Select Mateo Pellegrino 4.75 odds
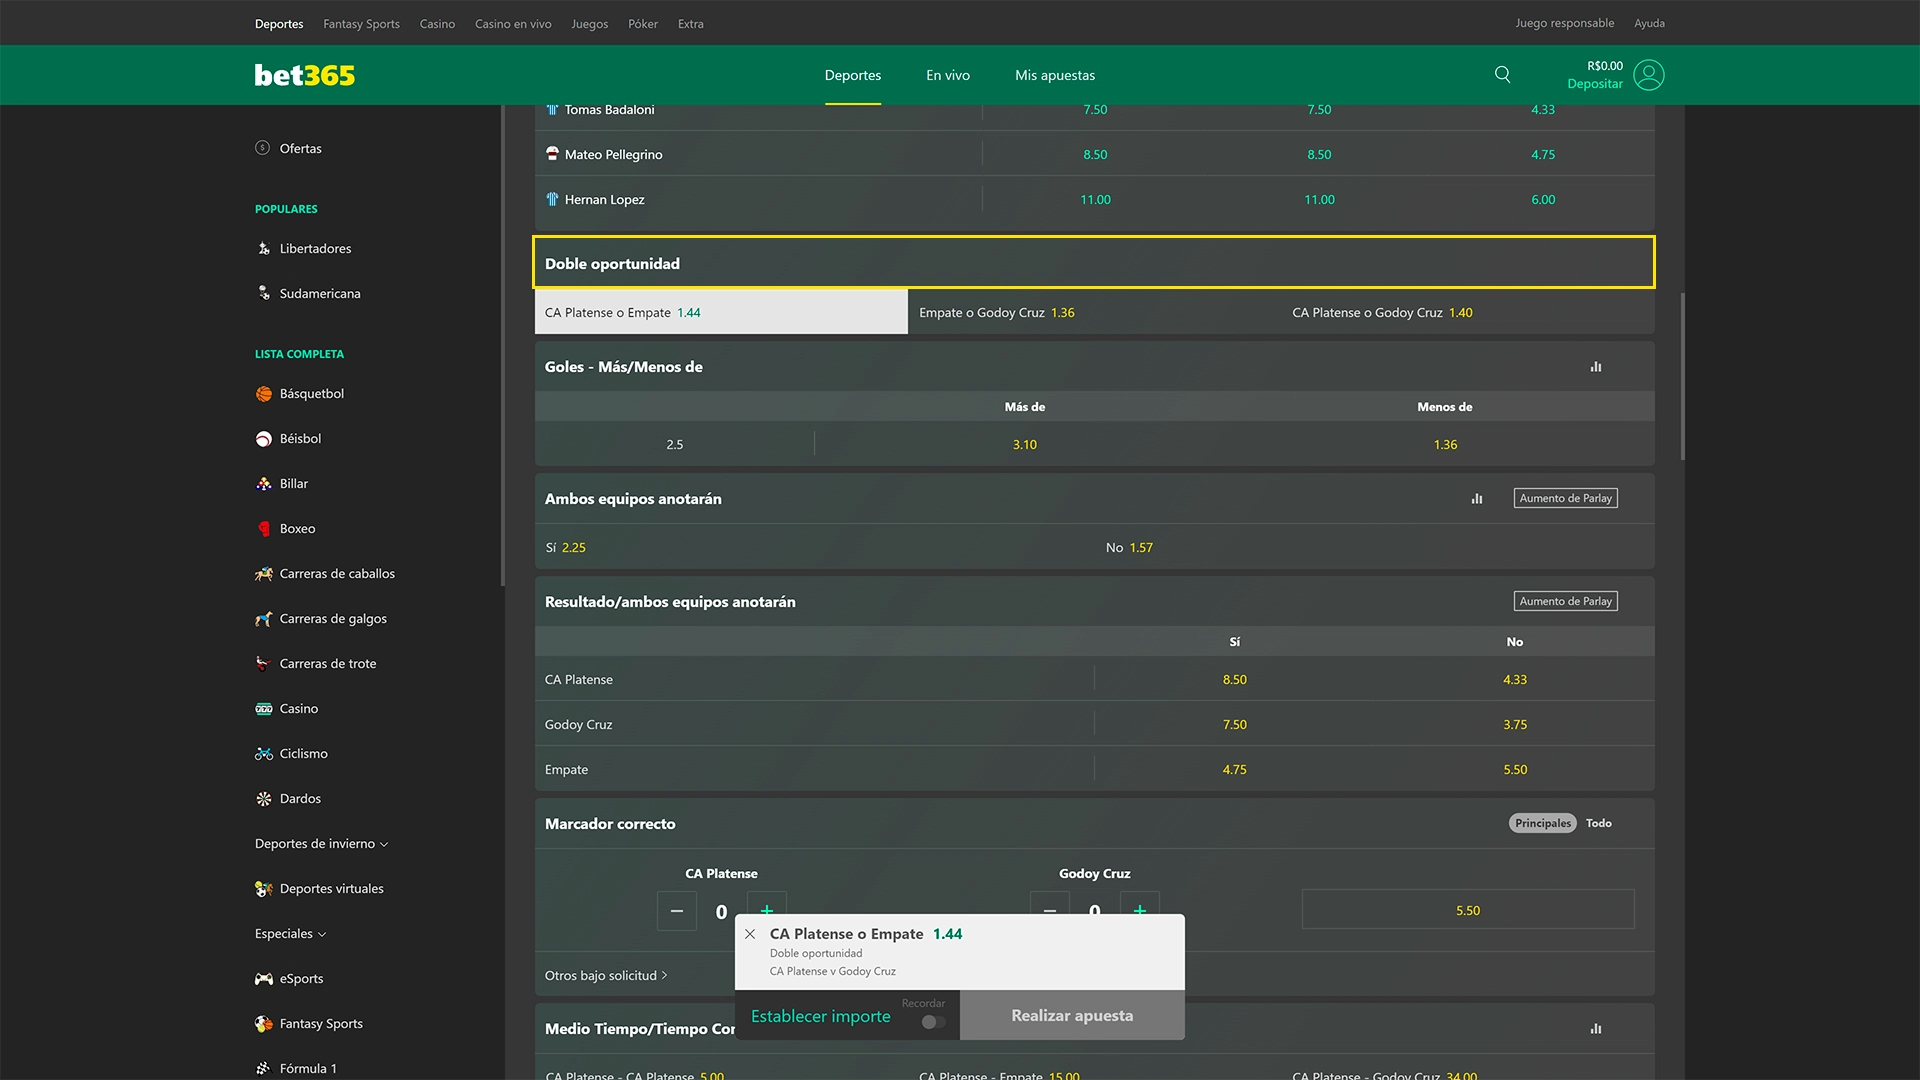The image size is (1920, 1080). tap(1542, 154)
